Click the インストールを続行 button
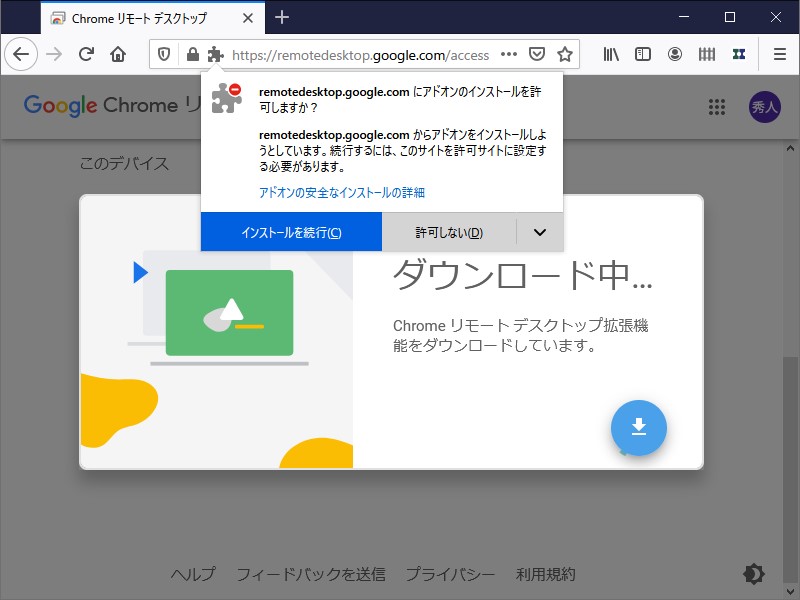The height and width of the screenshot is (600, 800). click(291, 232)
